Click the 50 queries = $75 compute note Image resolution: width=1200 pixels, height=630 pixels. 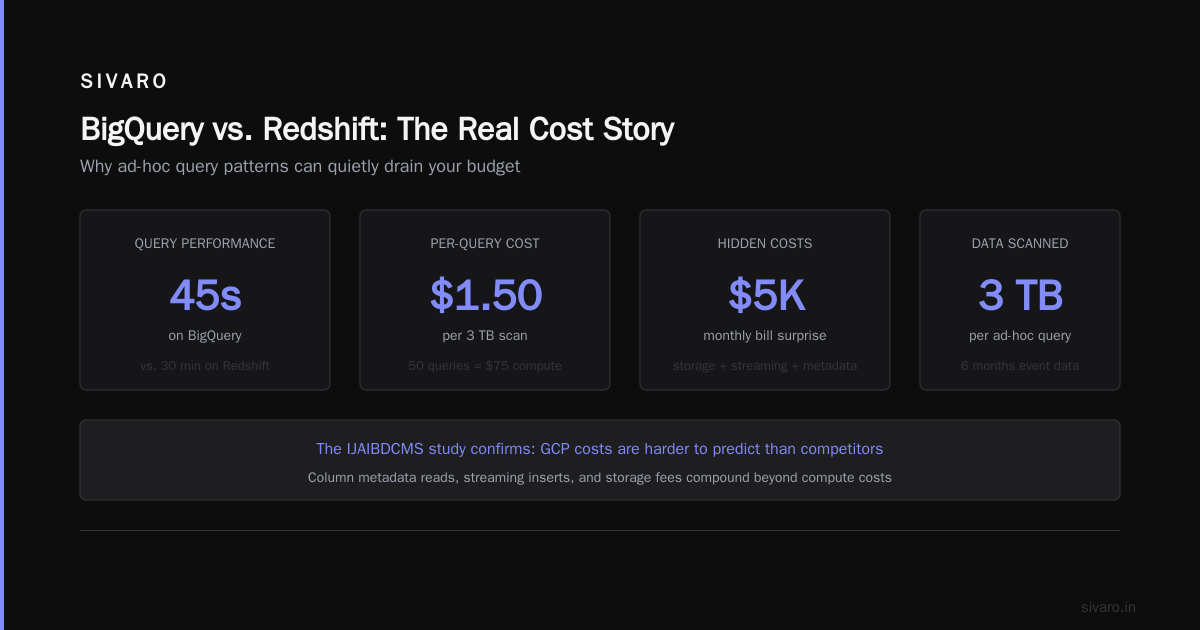(485, 366)
